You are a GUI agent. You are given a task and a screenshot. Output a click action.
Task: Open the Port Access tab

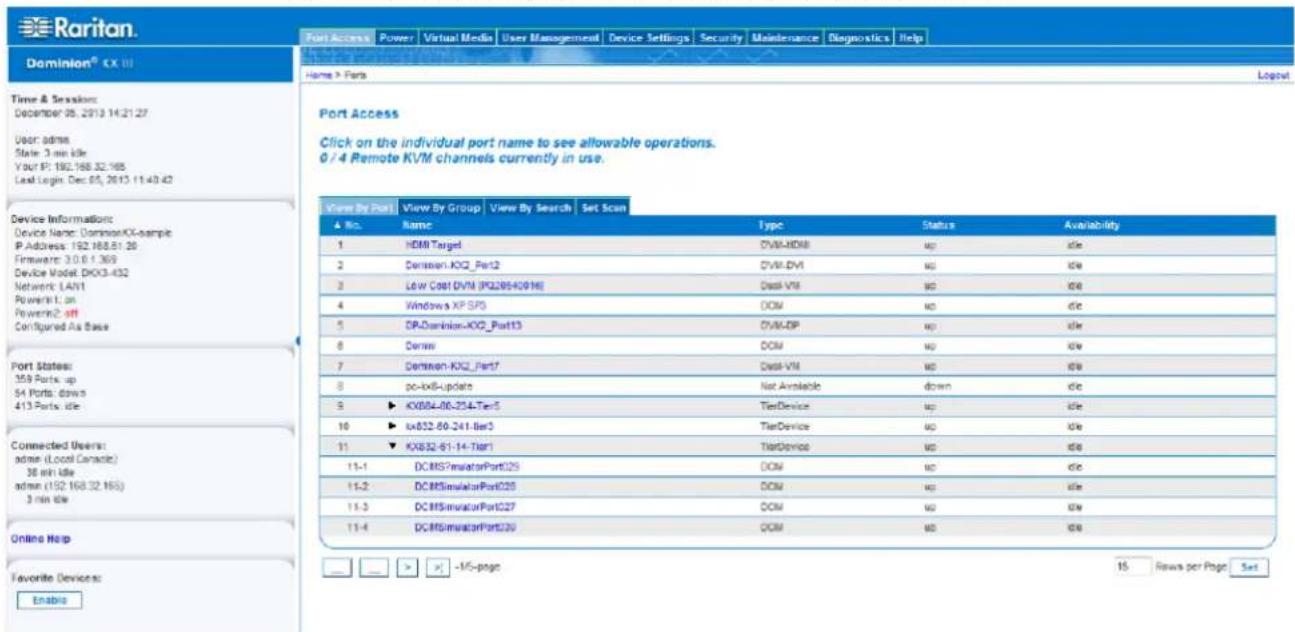(x=337, y=37)
